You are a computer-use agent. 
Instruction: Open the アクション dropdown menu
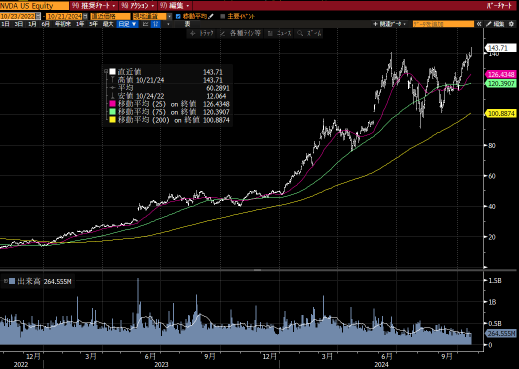pos(138,6)
